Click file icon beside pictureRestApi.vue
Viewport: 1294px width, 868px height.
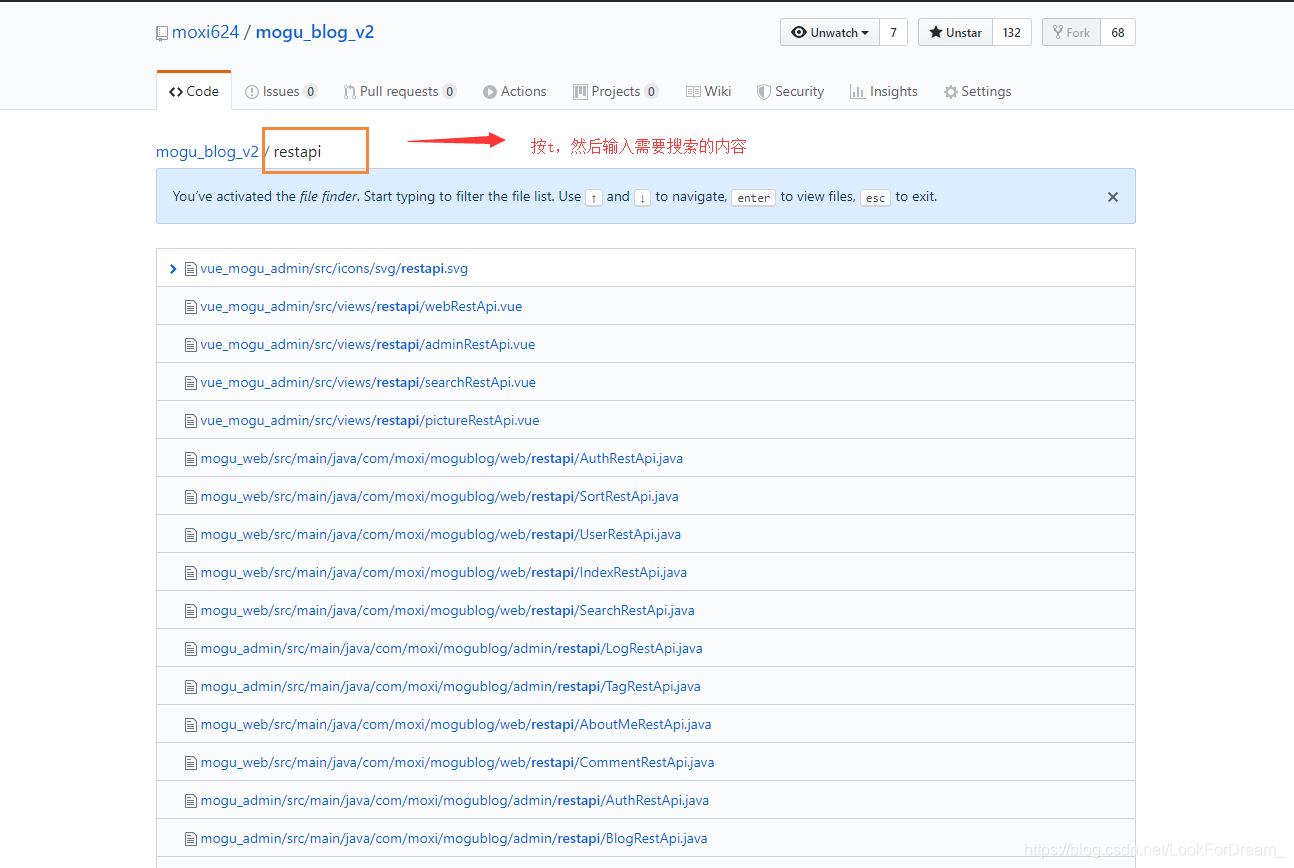(190, 421)
